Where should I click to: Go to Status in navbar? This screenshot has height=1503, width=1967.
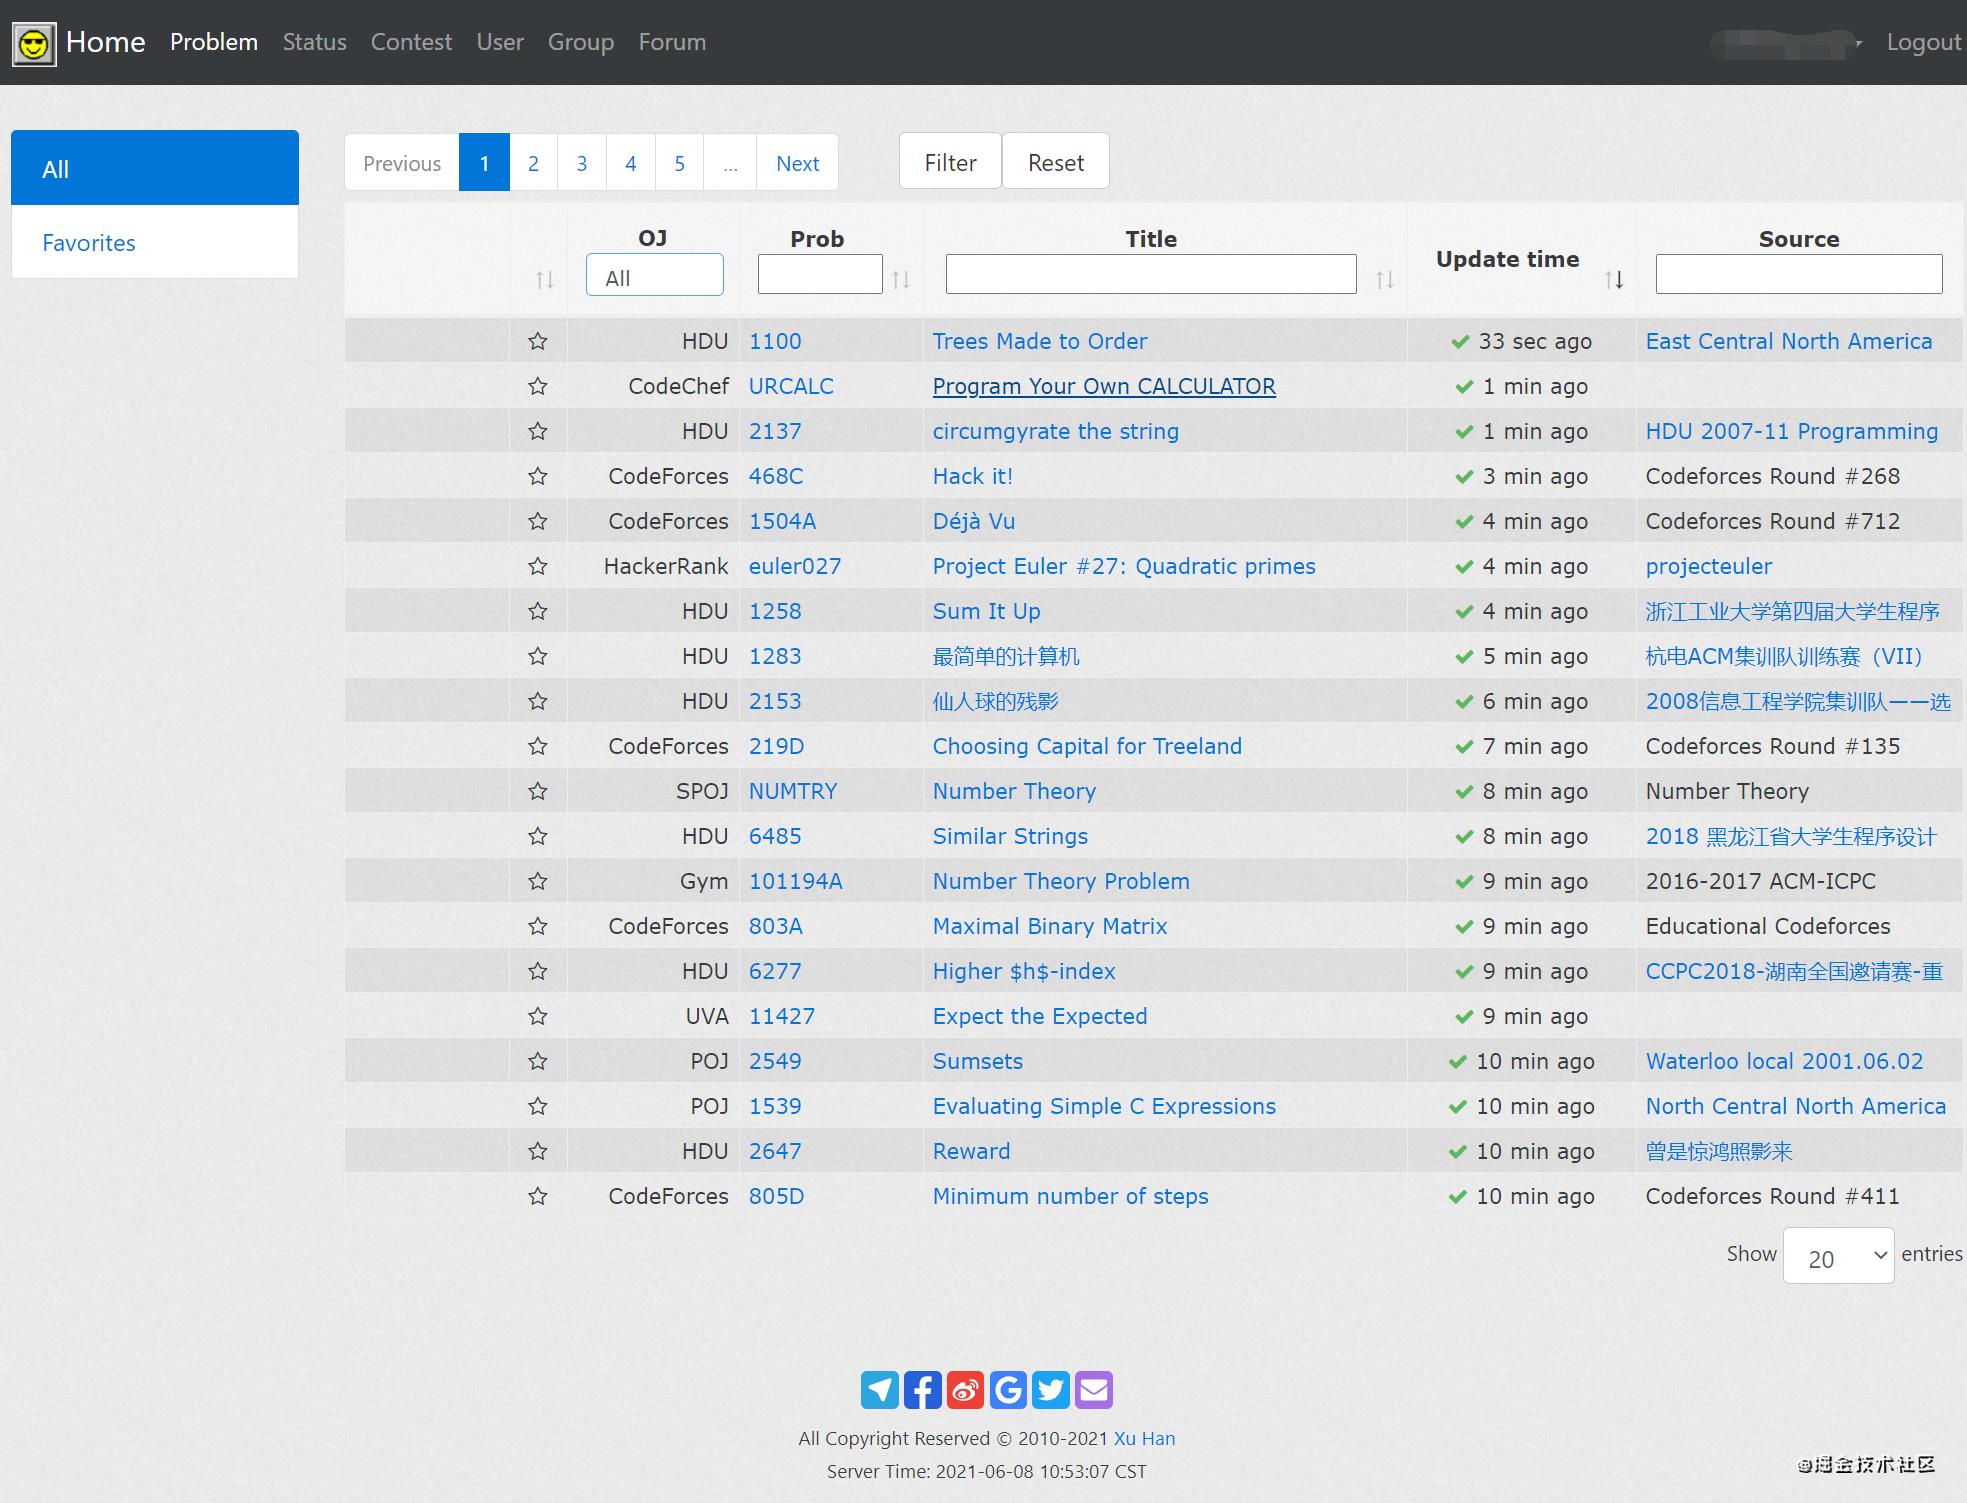315,42
